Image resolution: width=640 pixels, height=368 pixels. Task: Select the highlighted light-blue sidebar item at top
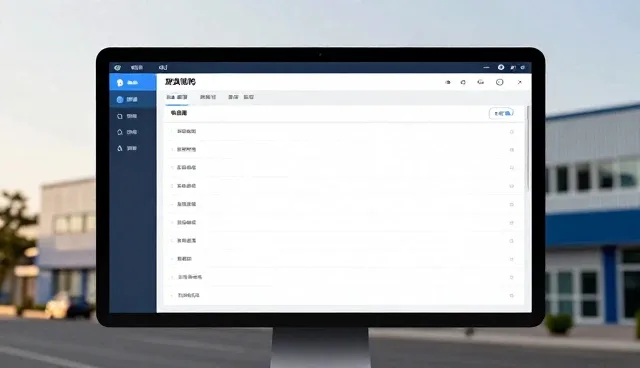(x=133, y=82)
